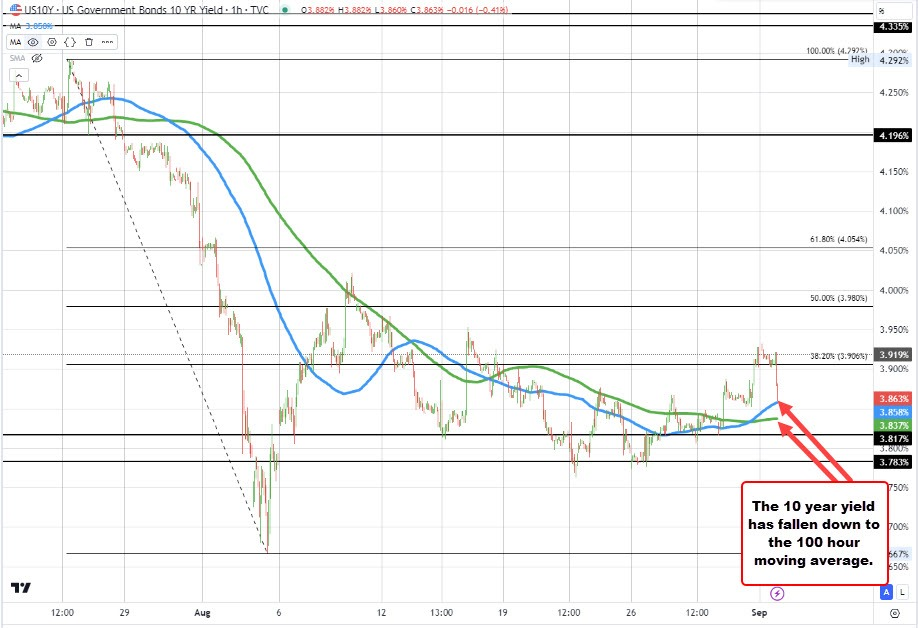The image size is (918, 628).
Task: Open chart settings gear at bottom right
Action: coord(895,613)
